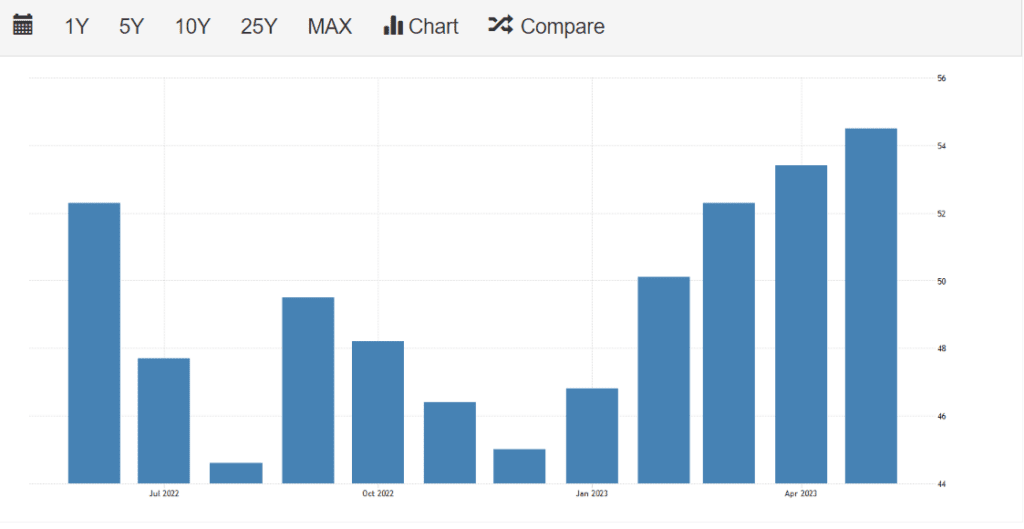Click the shortest bar near 44.6

236,473
